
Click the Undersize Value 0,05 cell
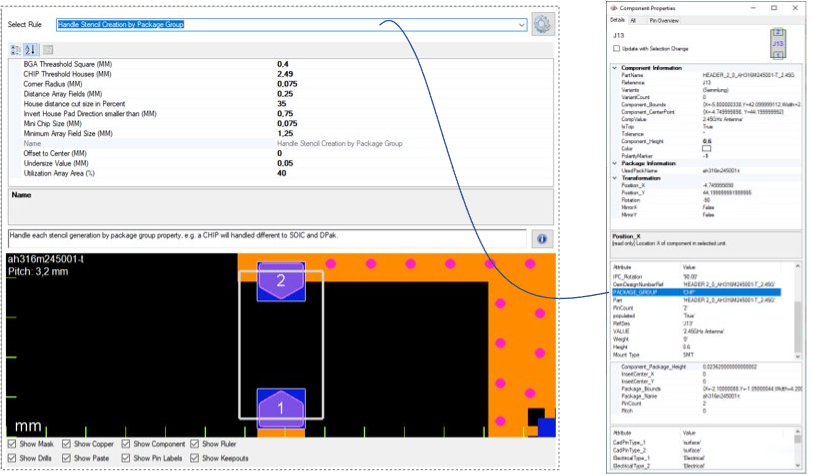point(415,163)
